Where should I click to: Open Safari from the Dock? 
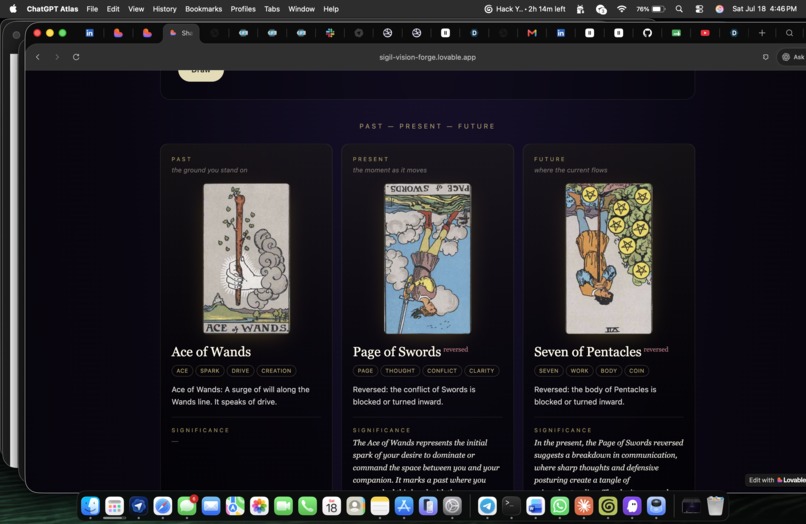click(162, 506)
